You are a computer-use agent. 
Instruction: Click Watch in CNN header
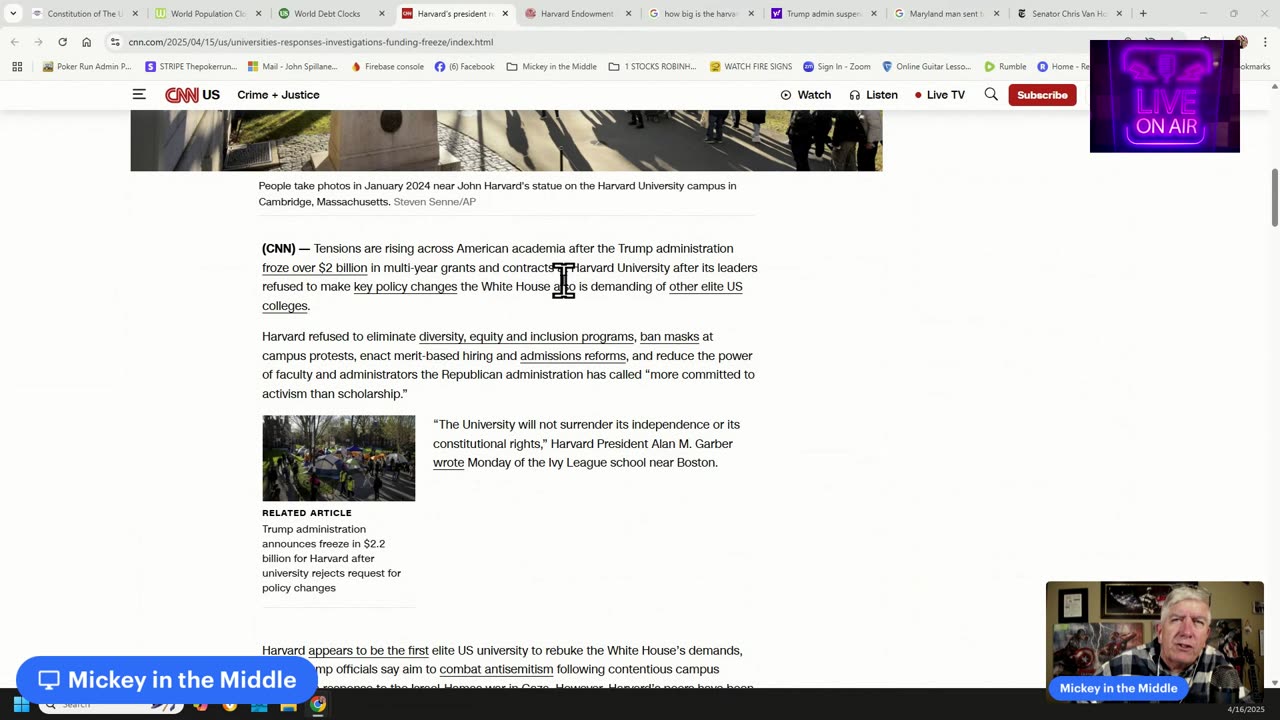pyautogui.click(x=805, y=95)
